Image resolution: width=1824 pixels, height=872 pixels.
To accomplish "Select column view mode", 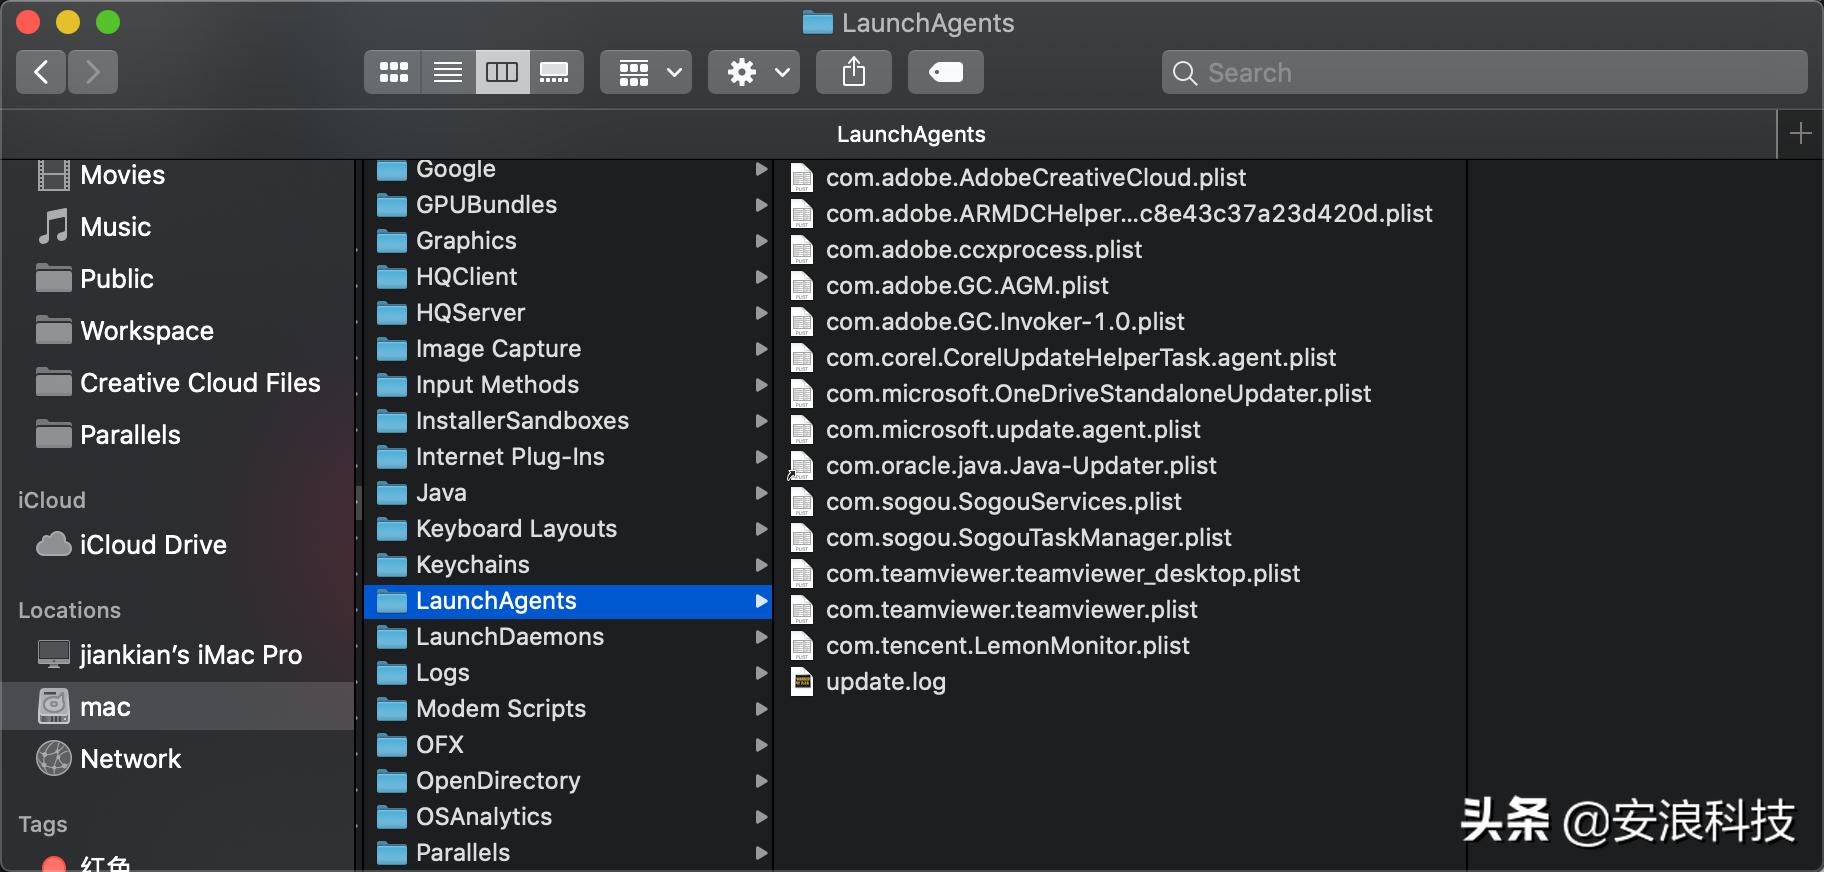I will click(502, 72).
